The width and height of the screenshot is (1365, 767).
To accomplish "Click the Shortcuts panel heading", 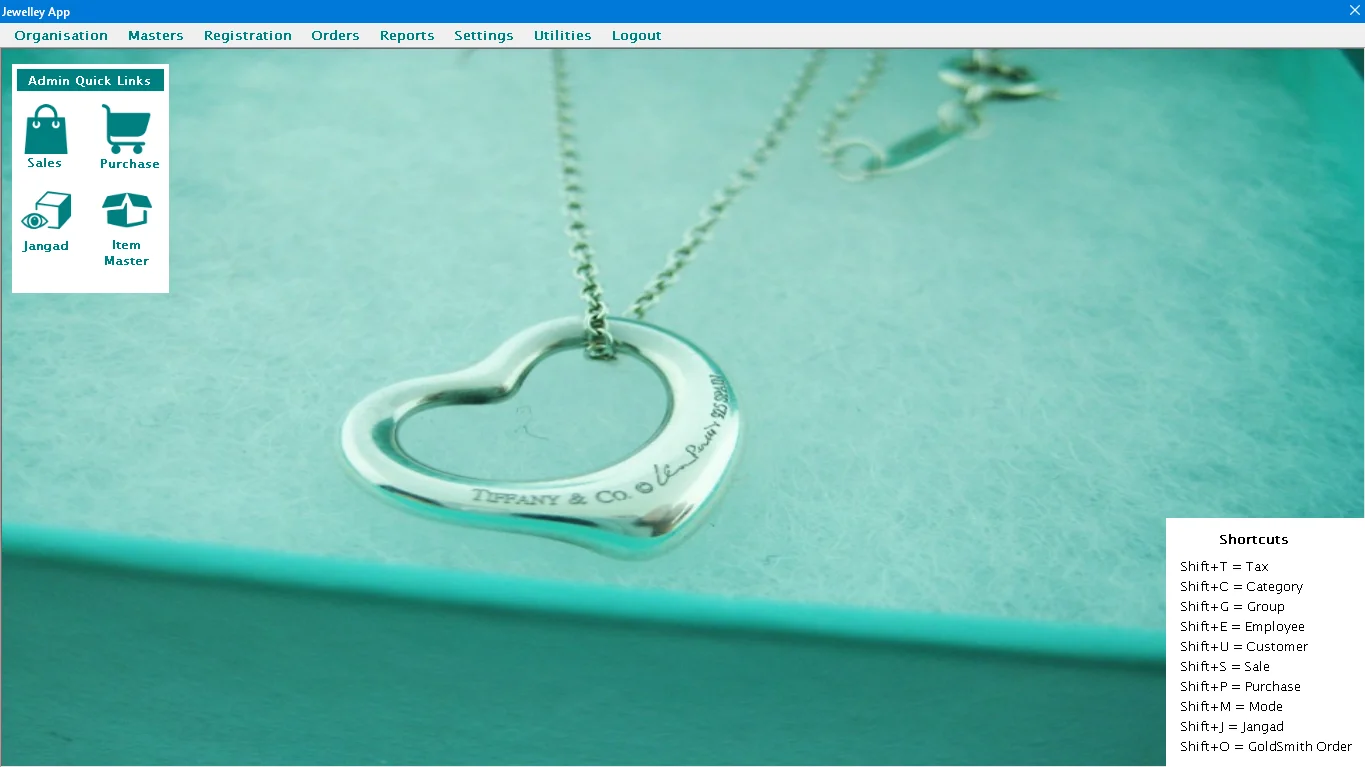I will (1254, 539).
